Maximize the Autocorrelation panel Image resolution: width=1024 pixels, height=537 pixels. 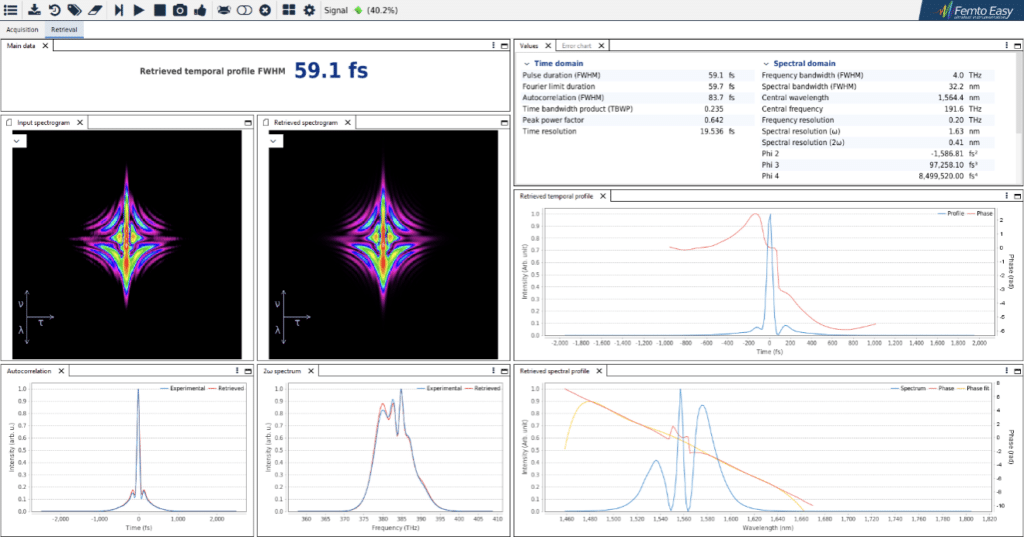248,371
